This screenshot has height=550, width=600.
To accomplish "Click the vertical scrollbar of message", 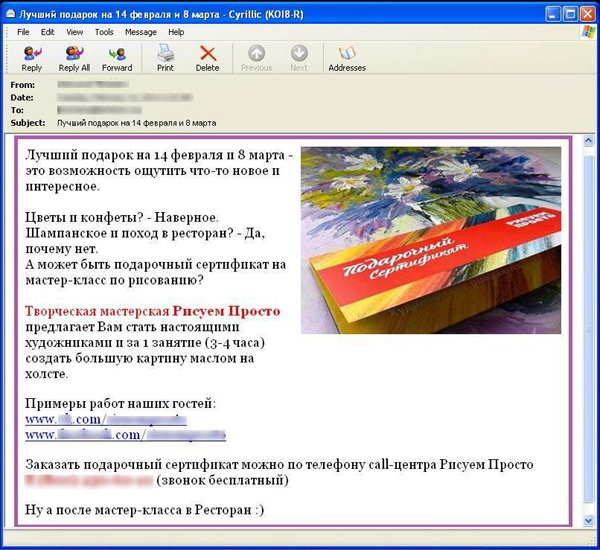I will (x=588, y=330).
